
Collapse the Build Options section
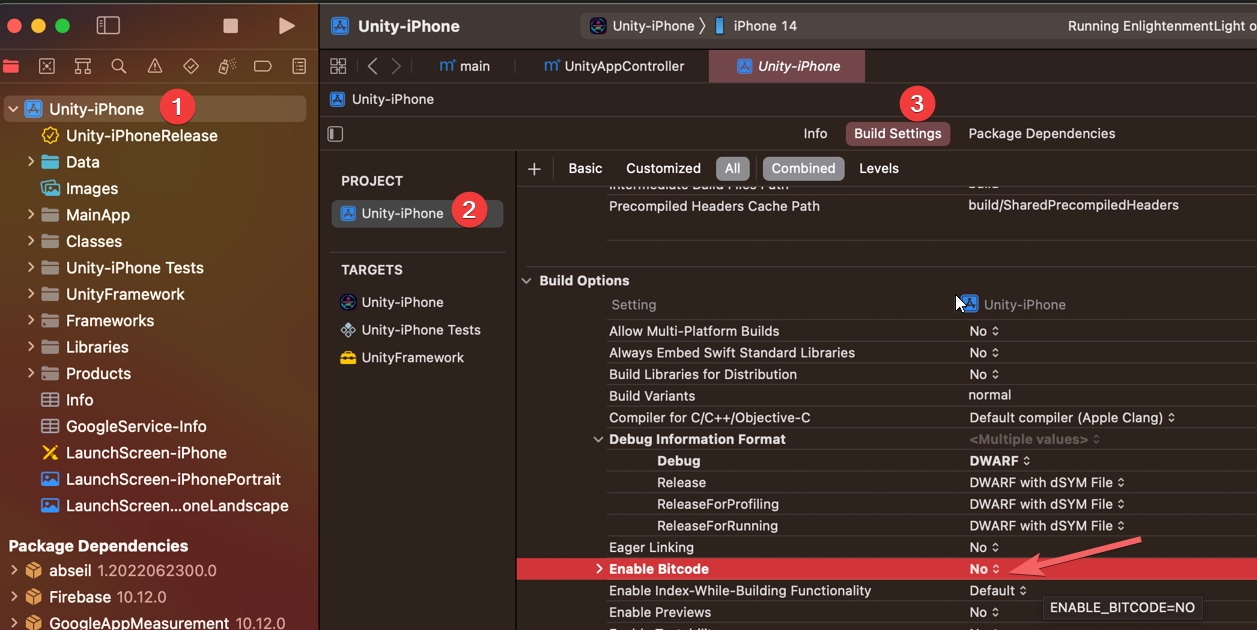[x=526, y=281]
